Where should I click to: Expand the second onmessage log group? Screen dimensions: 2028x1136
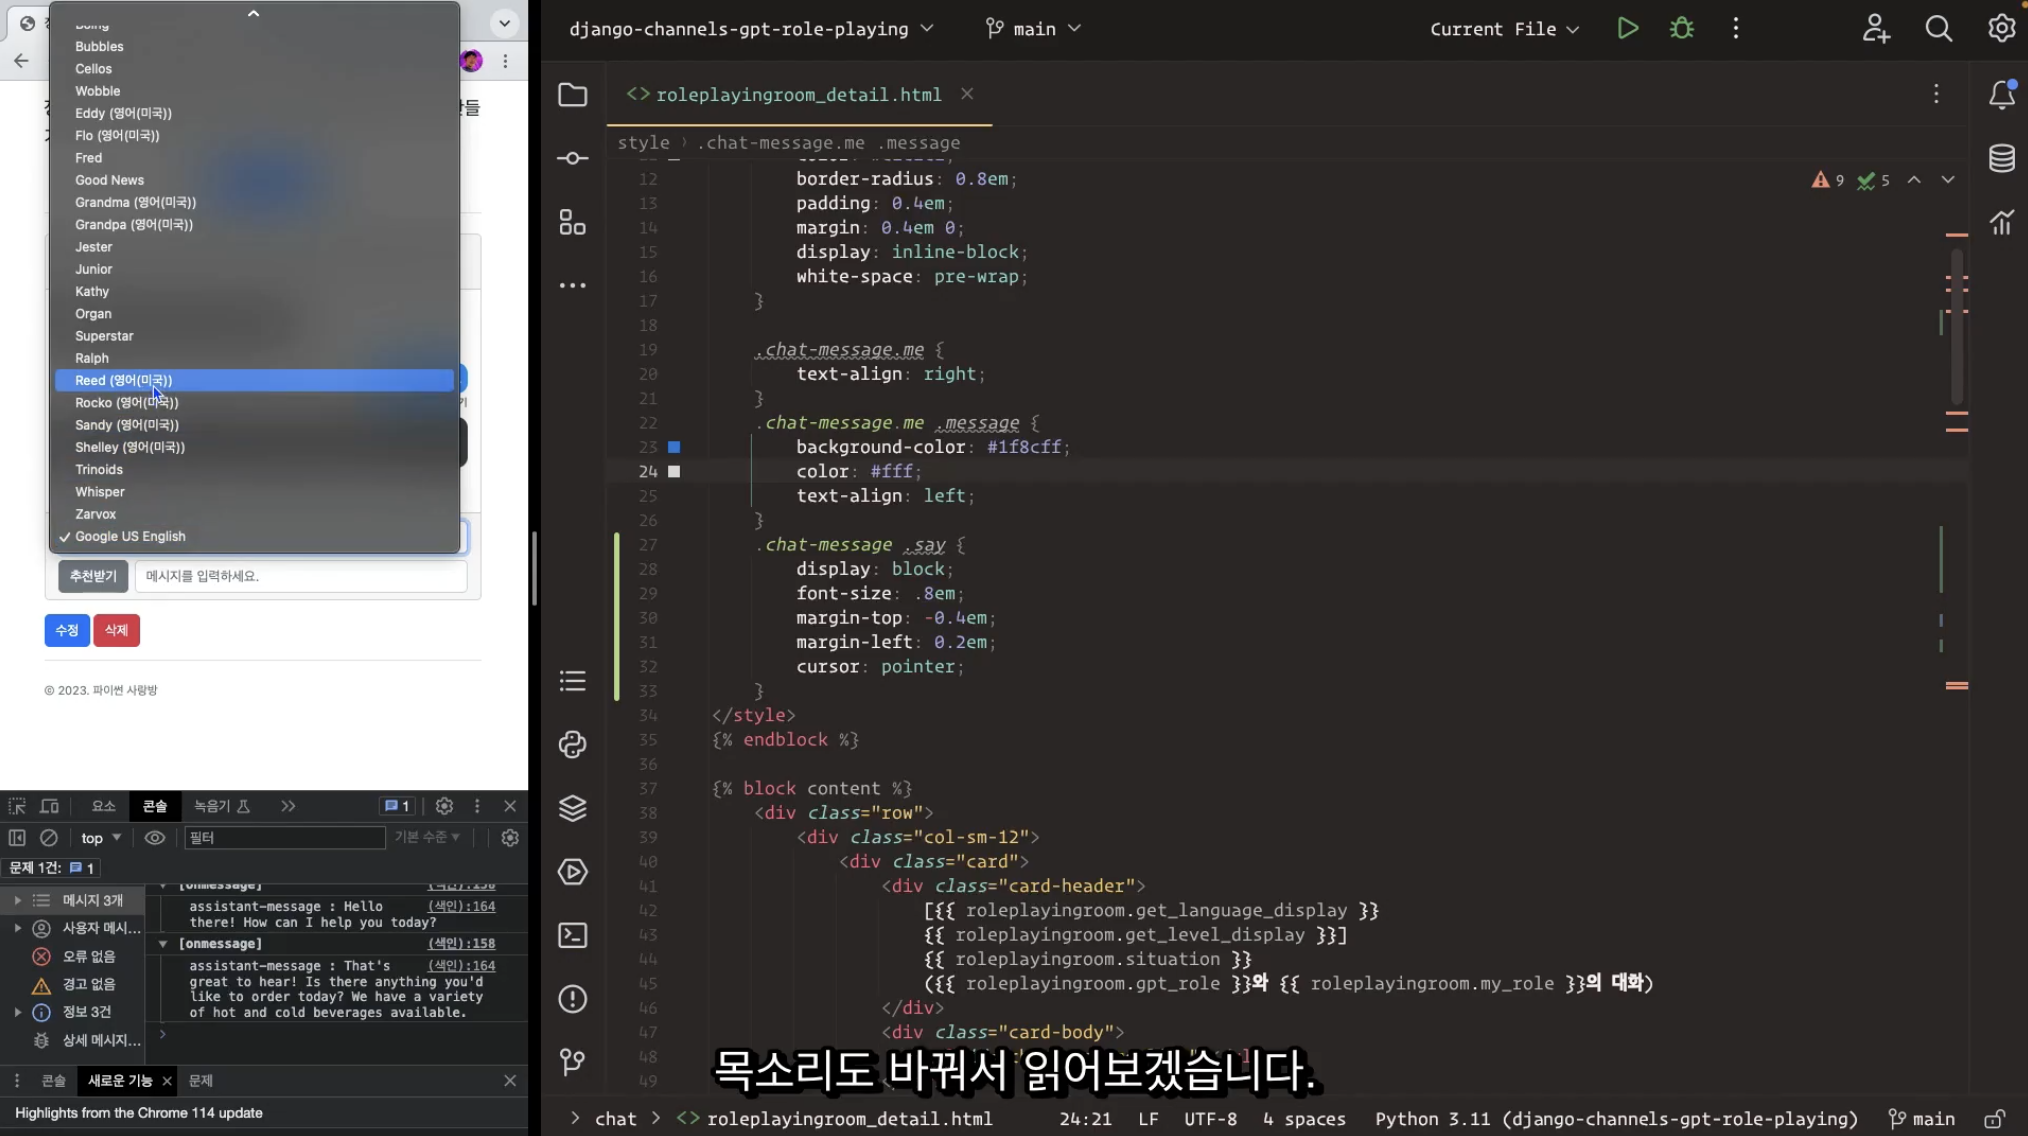pyautogui.click(x=163, y=943)
